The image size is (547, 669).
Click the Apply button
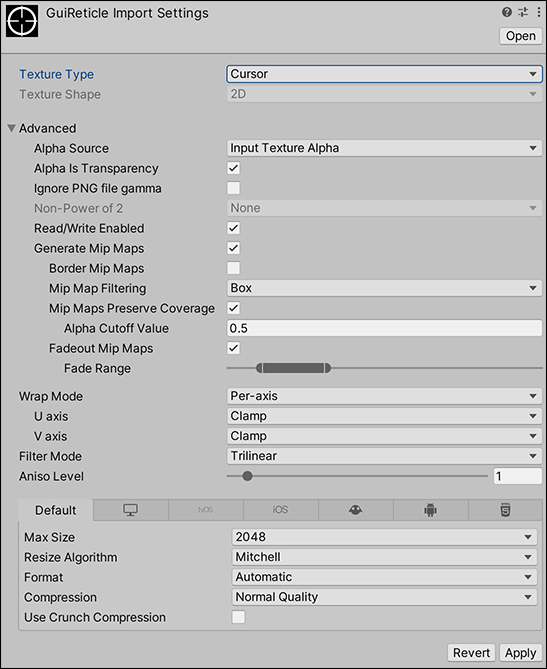point(521,653)
